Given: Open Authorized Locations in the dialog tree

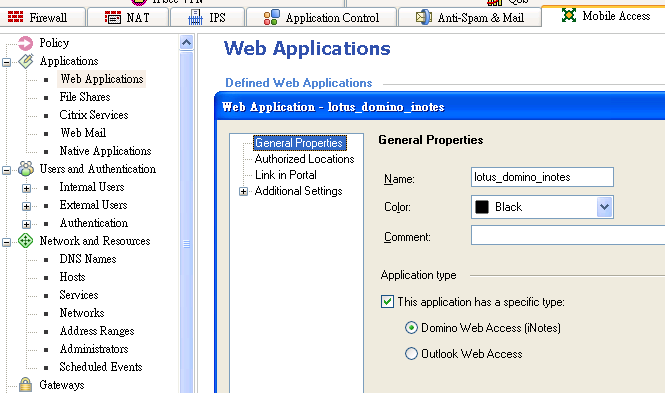Looking at the screenshot, I should pyautogui.click(x=305, y=159).
